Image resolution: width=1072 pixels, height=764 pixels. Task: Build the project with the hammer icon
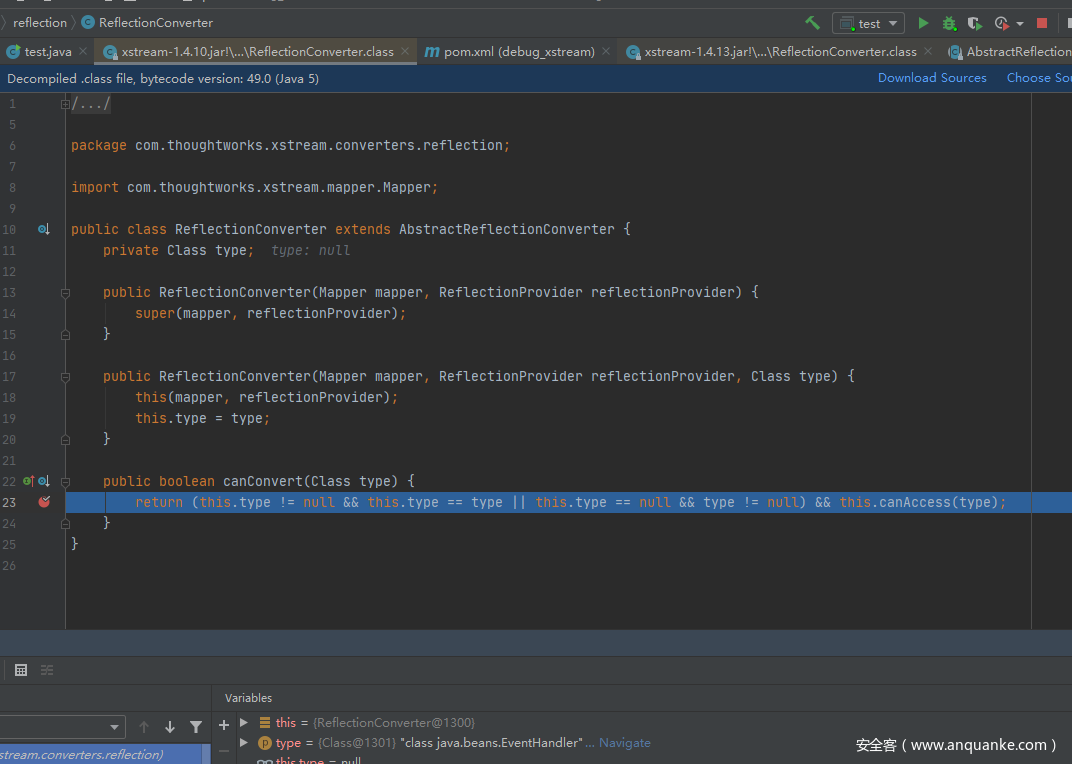tap(812, 23)
